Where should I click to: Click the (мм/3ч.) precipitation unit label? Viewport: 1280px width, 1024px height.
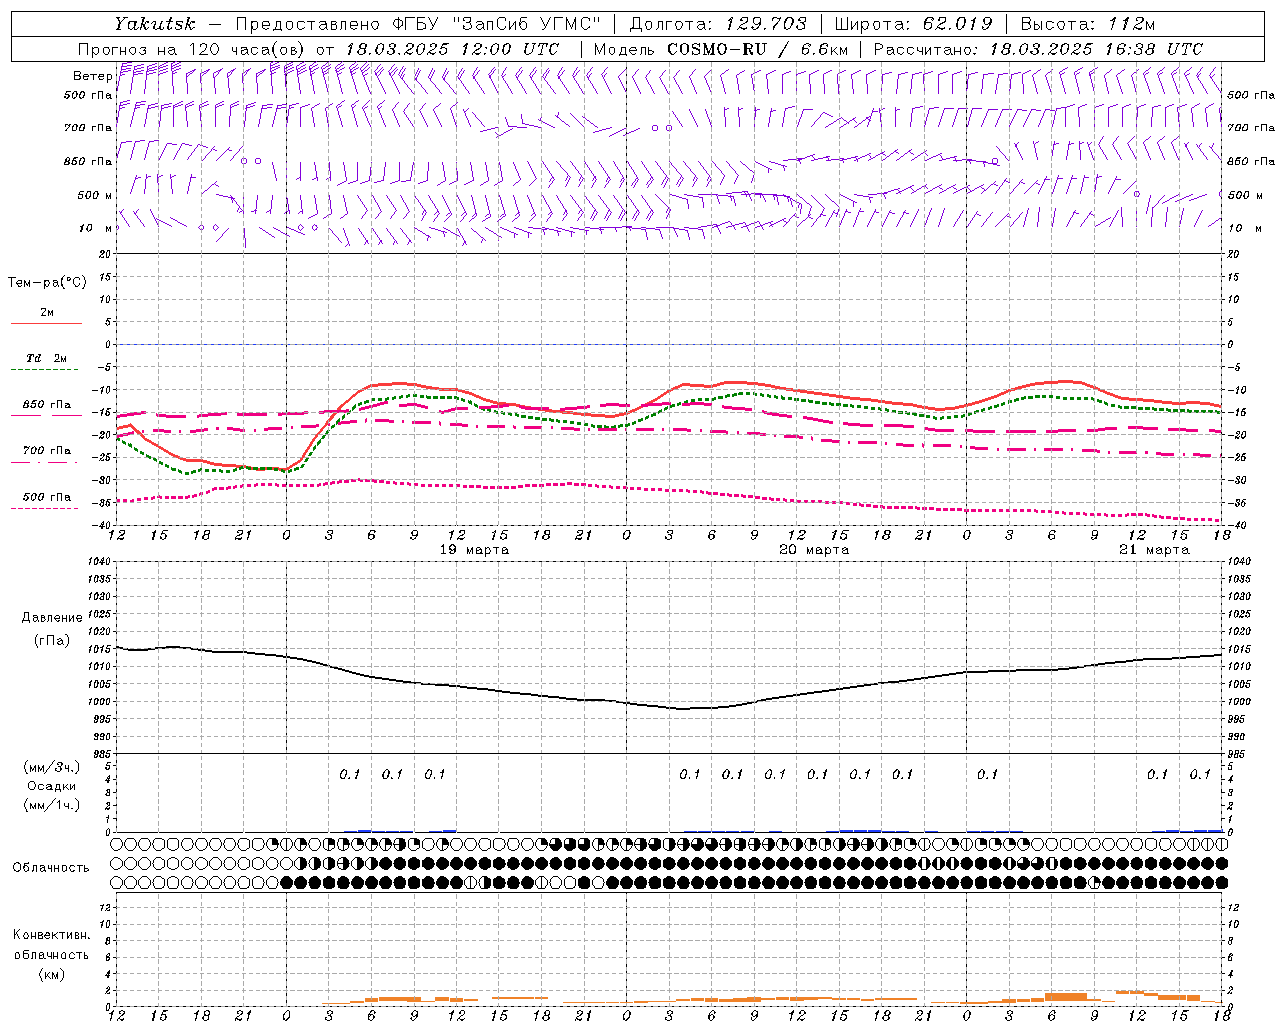click(52, 767)
